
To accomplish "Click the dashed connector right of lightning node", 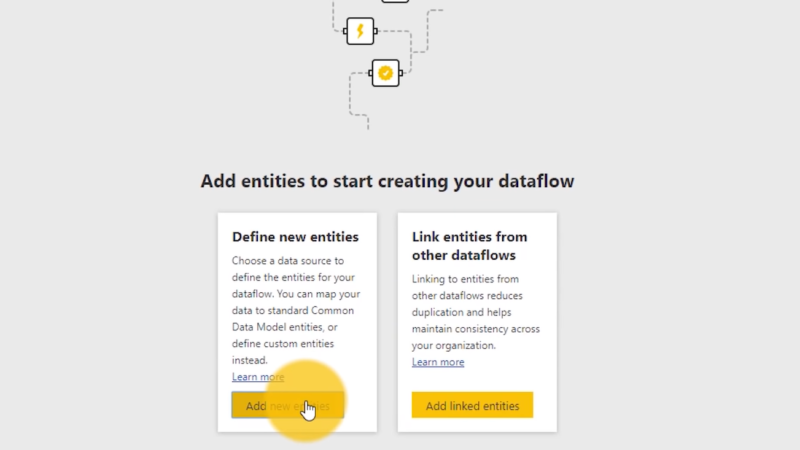I will [395, 32].
